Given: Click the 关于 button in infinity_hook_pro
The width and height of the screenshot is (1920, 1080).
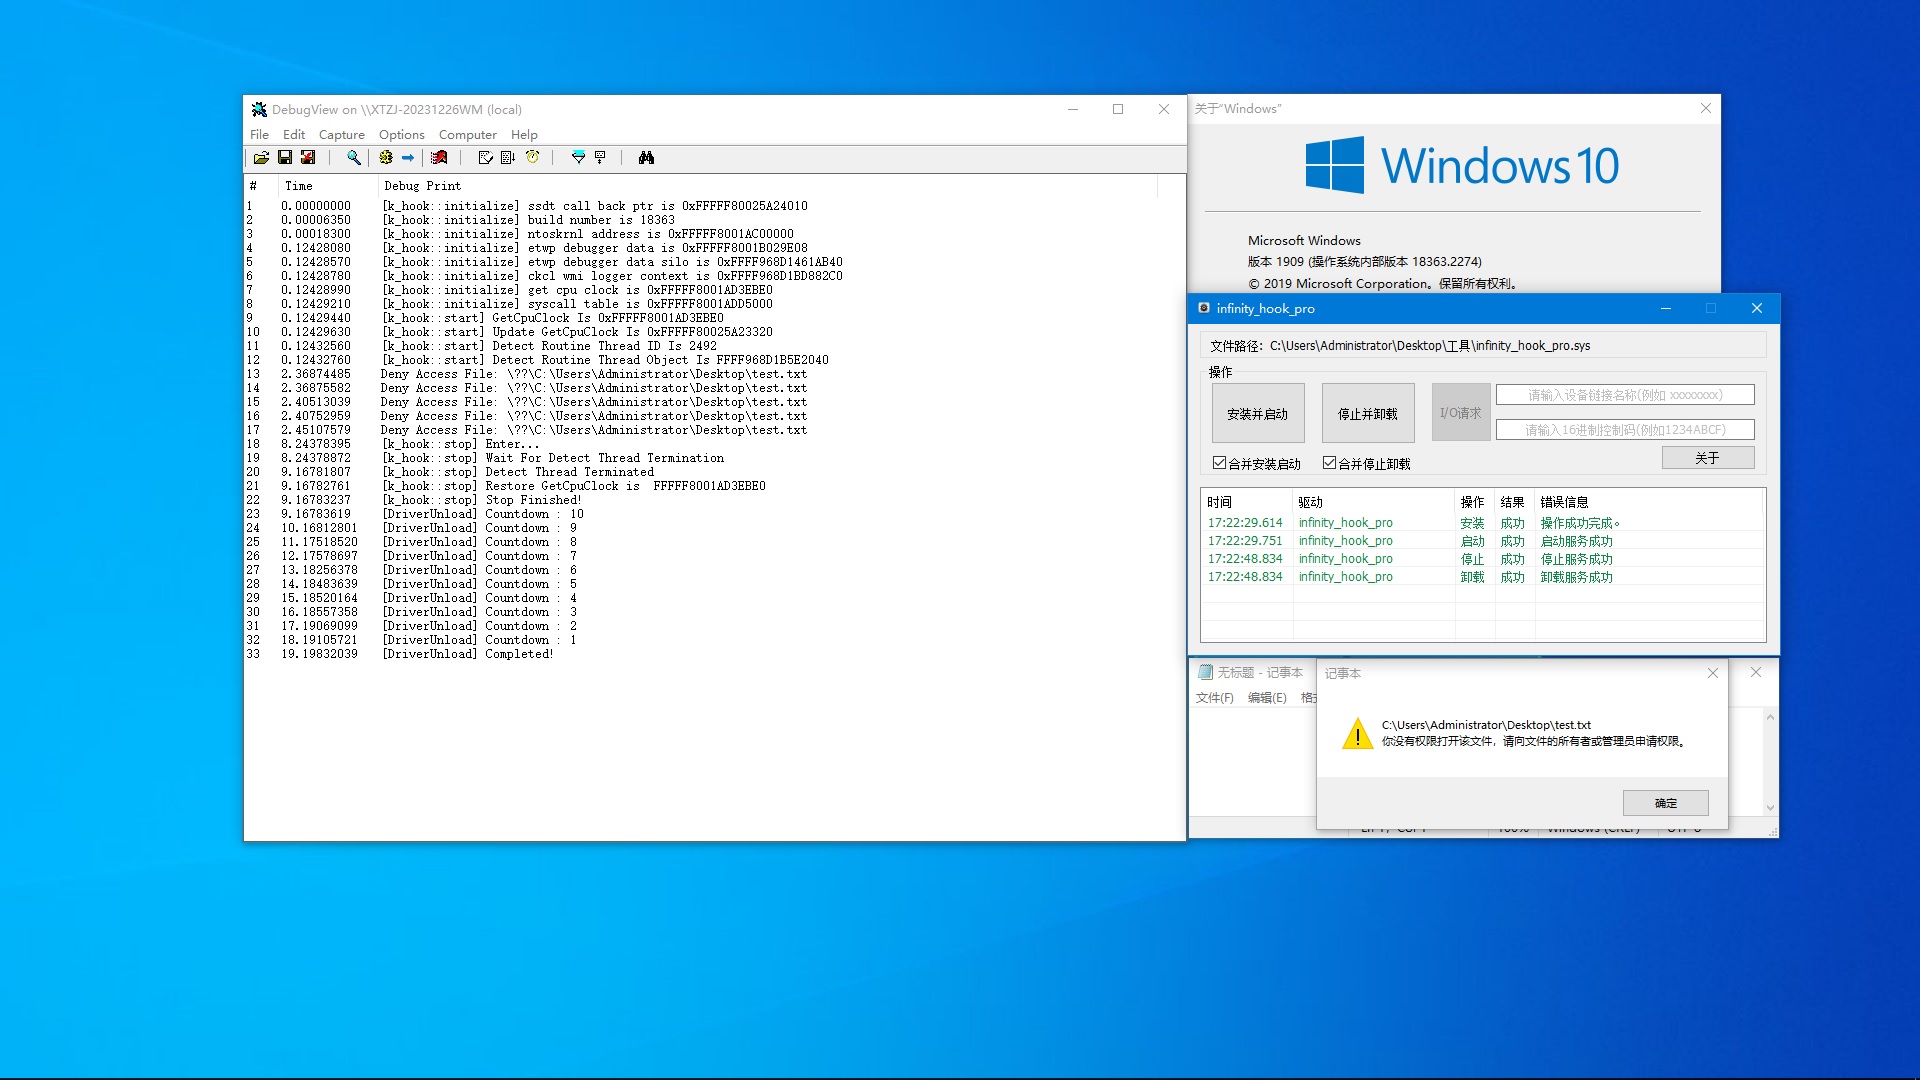Looking at the screenshot, I should (1707, 458).
